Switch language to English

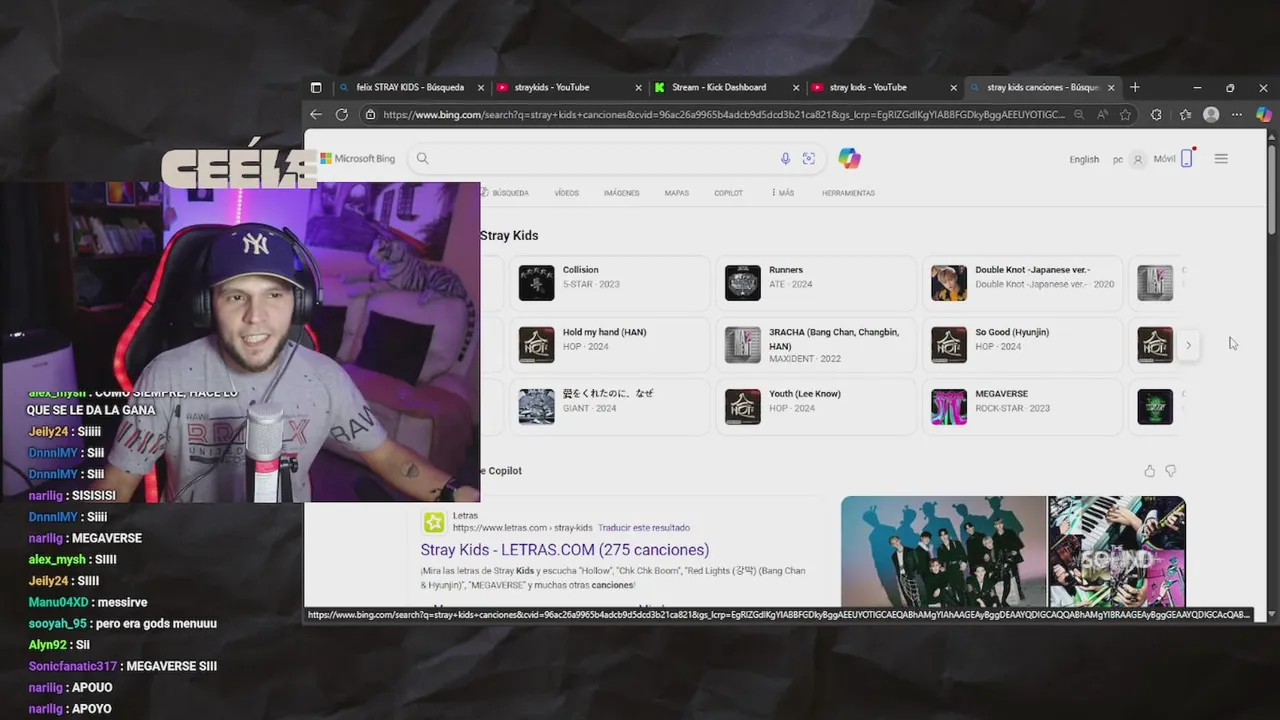click(x=1084, y=159)
